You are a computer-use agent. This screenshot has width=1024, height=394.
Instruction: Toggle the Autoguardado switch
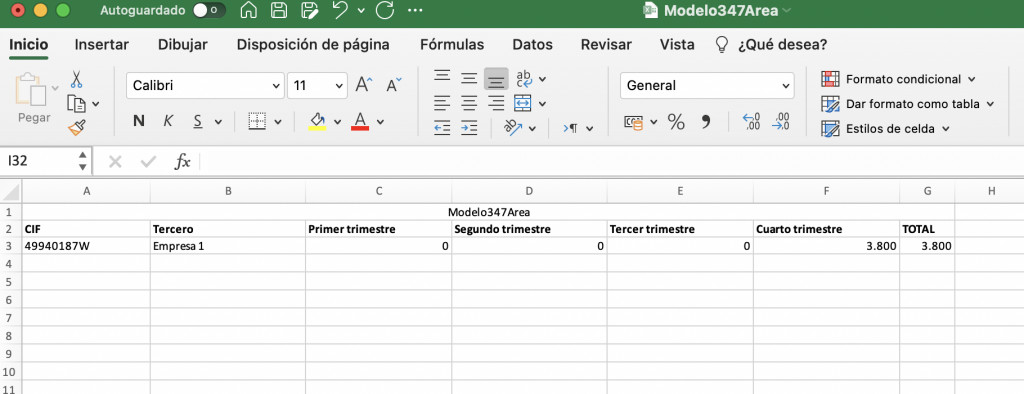coord(209,10)
